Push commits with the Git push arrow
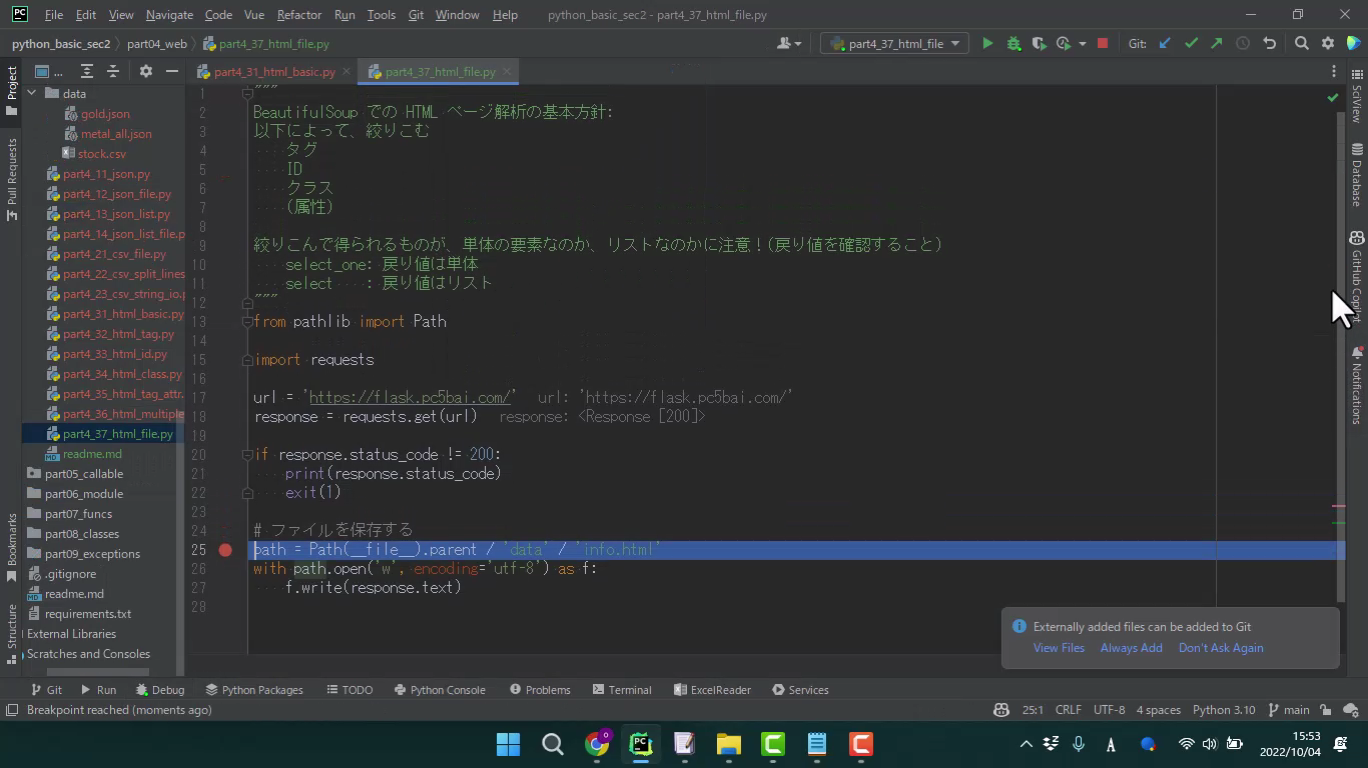Image resolution: width=1368 pixels, height=768 pixels. (x=1216, y=43)
